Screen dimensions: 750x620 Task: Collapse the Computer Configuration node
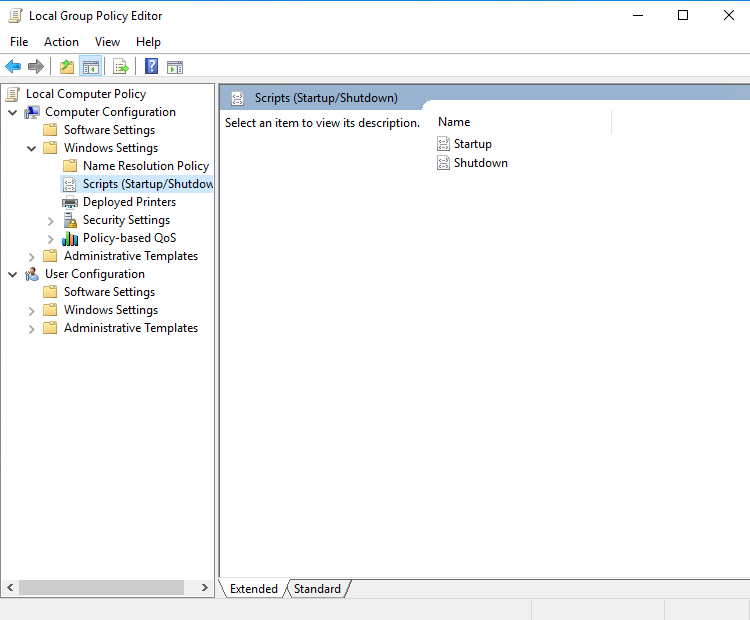(x=13, y=112)
